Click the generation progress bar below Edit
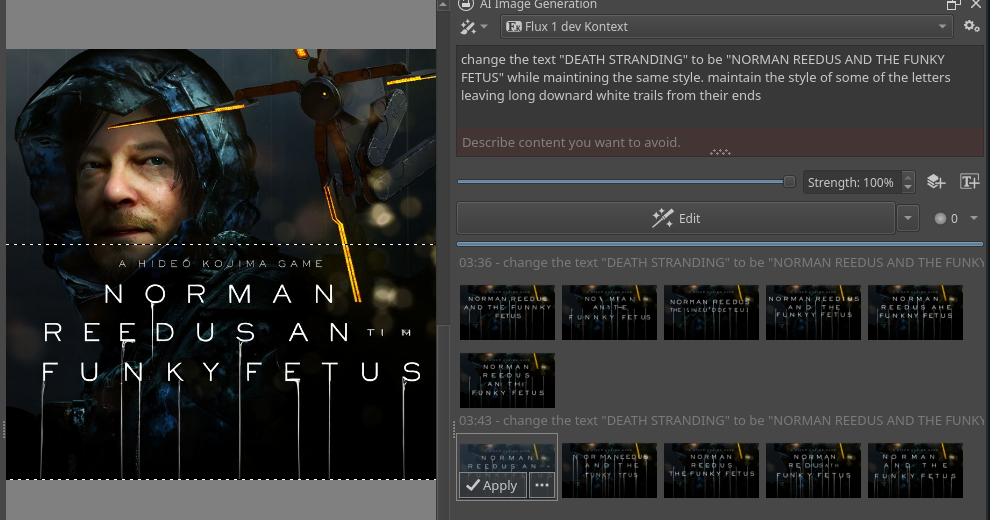This screenshot has width=990, height=520. click(x=720, y=244)
